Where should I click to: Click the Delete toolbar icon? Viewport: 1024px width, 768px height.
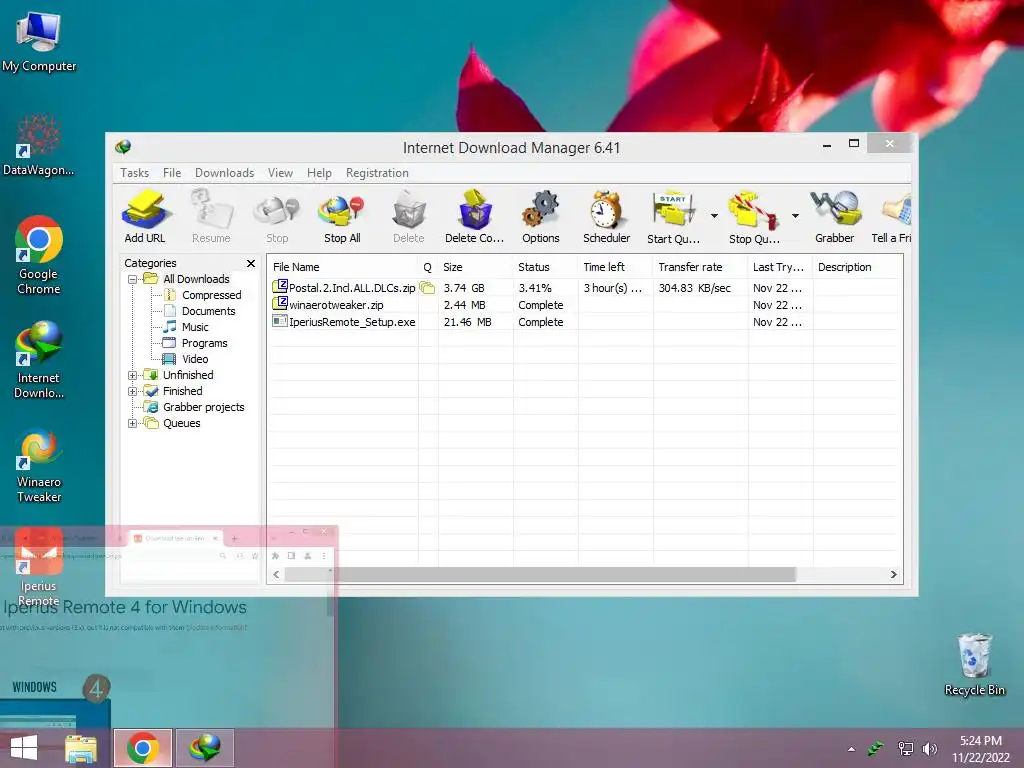[x=409, y=217]
